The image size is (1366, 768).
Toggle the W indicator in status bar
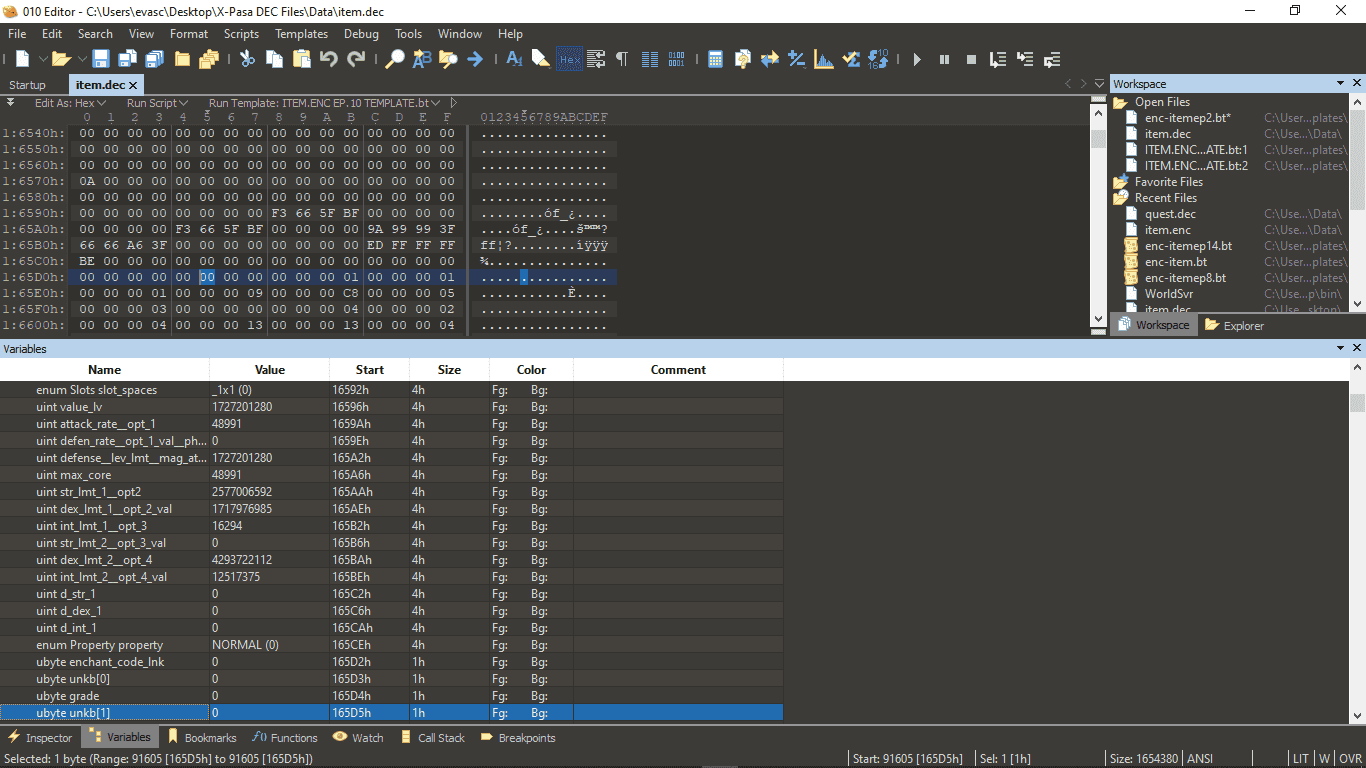click(1323, 759)
